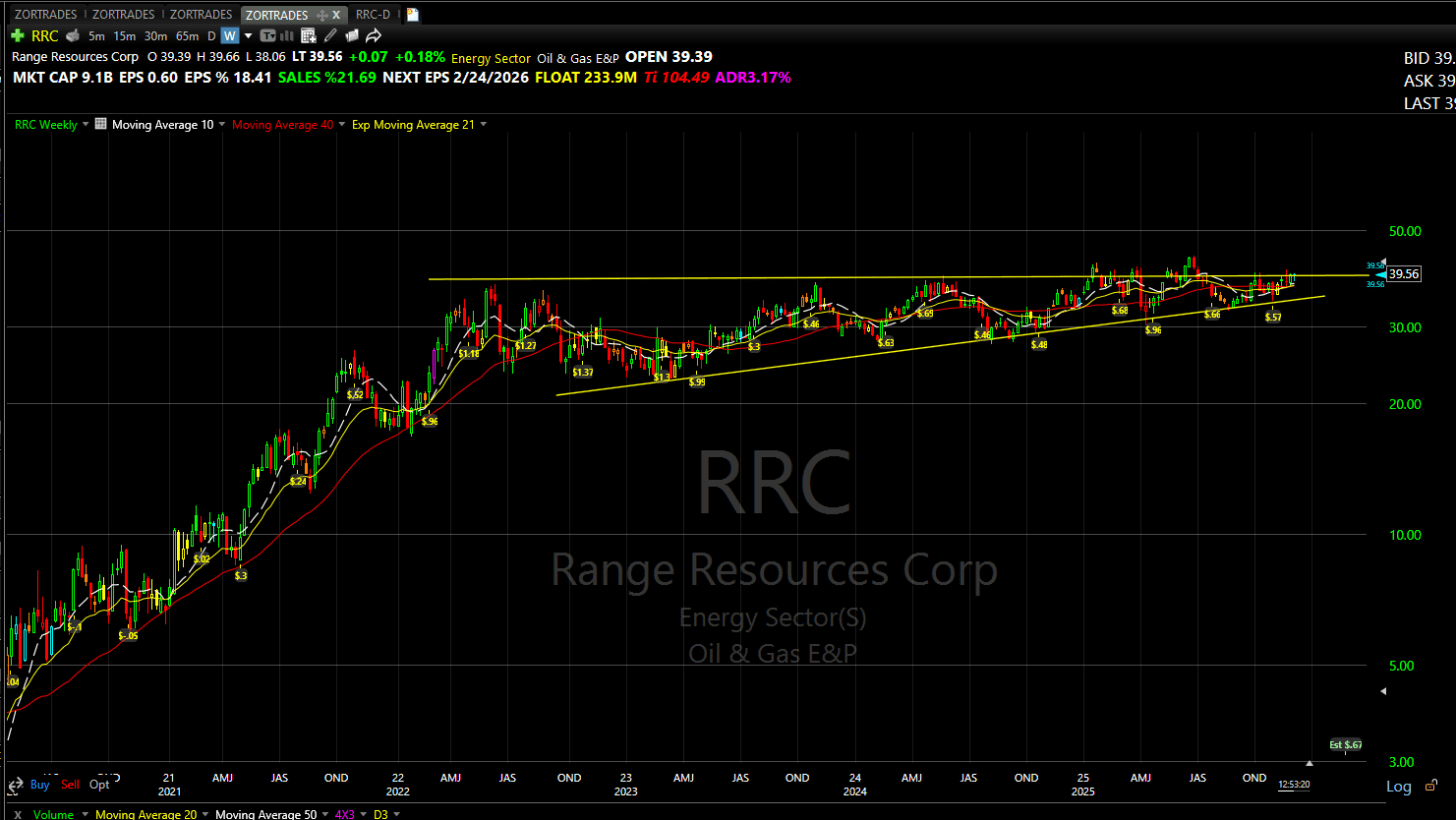Switch to the RRC-D tab
This screenshot has height=820, width=1456.
[373, 15]
